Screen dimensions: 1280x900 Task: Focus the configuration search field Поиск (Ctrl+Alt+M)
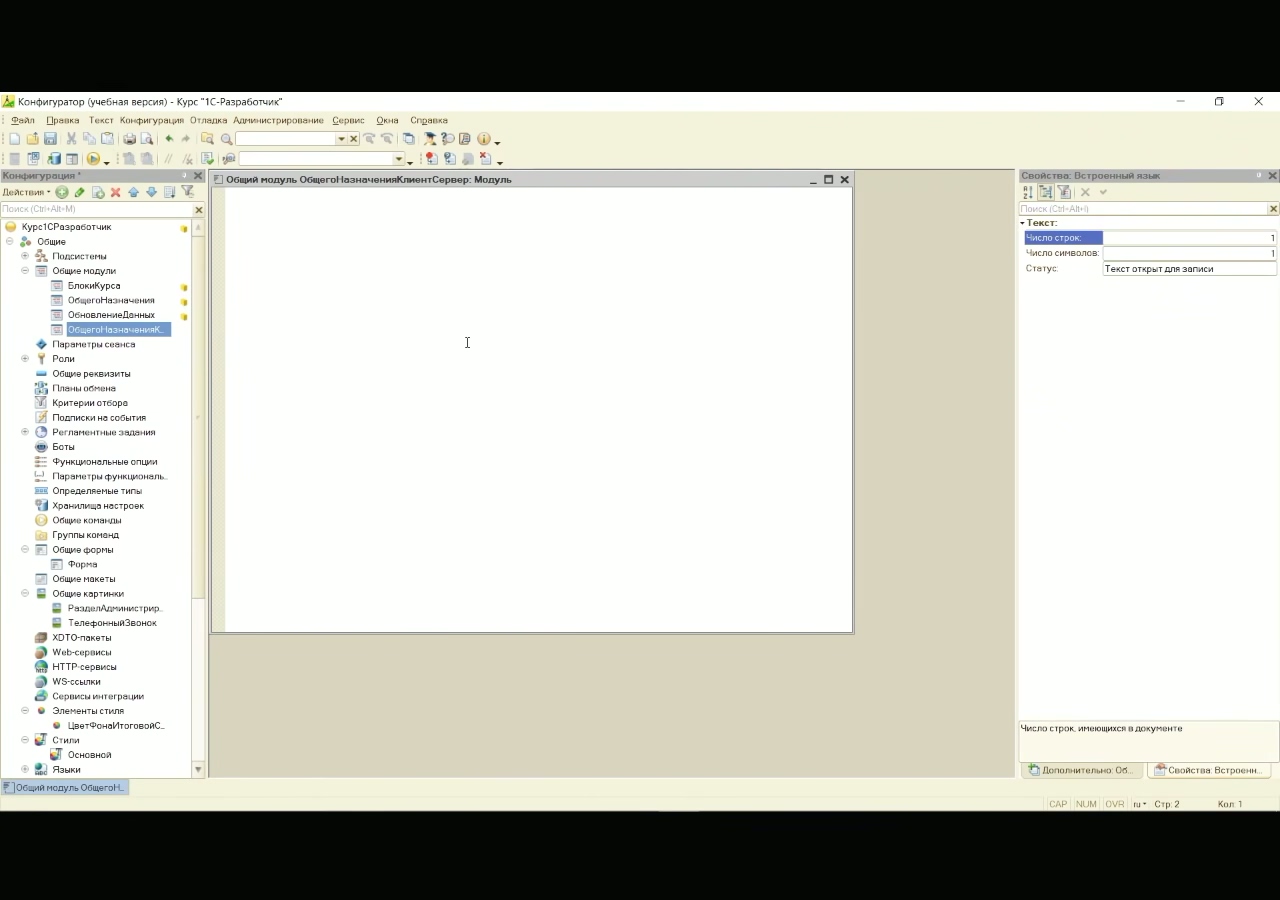click(96, 209)
